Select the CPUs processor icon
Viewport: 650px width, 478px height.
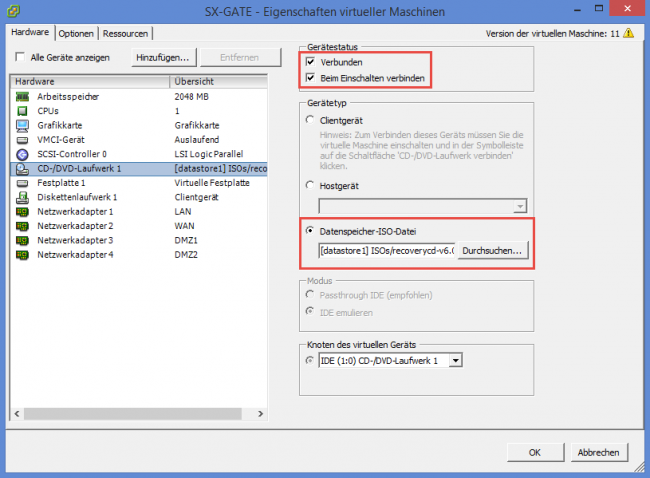[23, 111]
